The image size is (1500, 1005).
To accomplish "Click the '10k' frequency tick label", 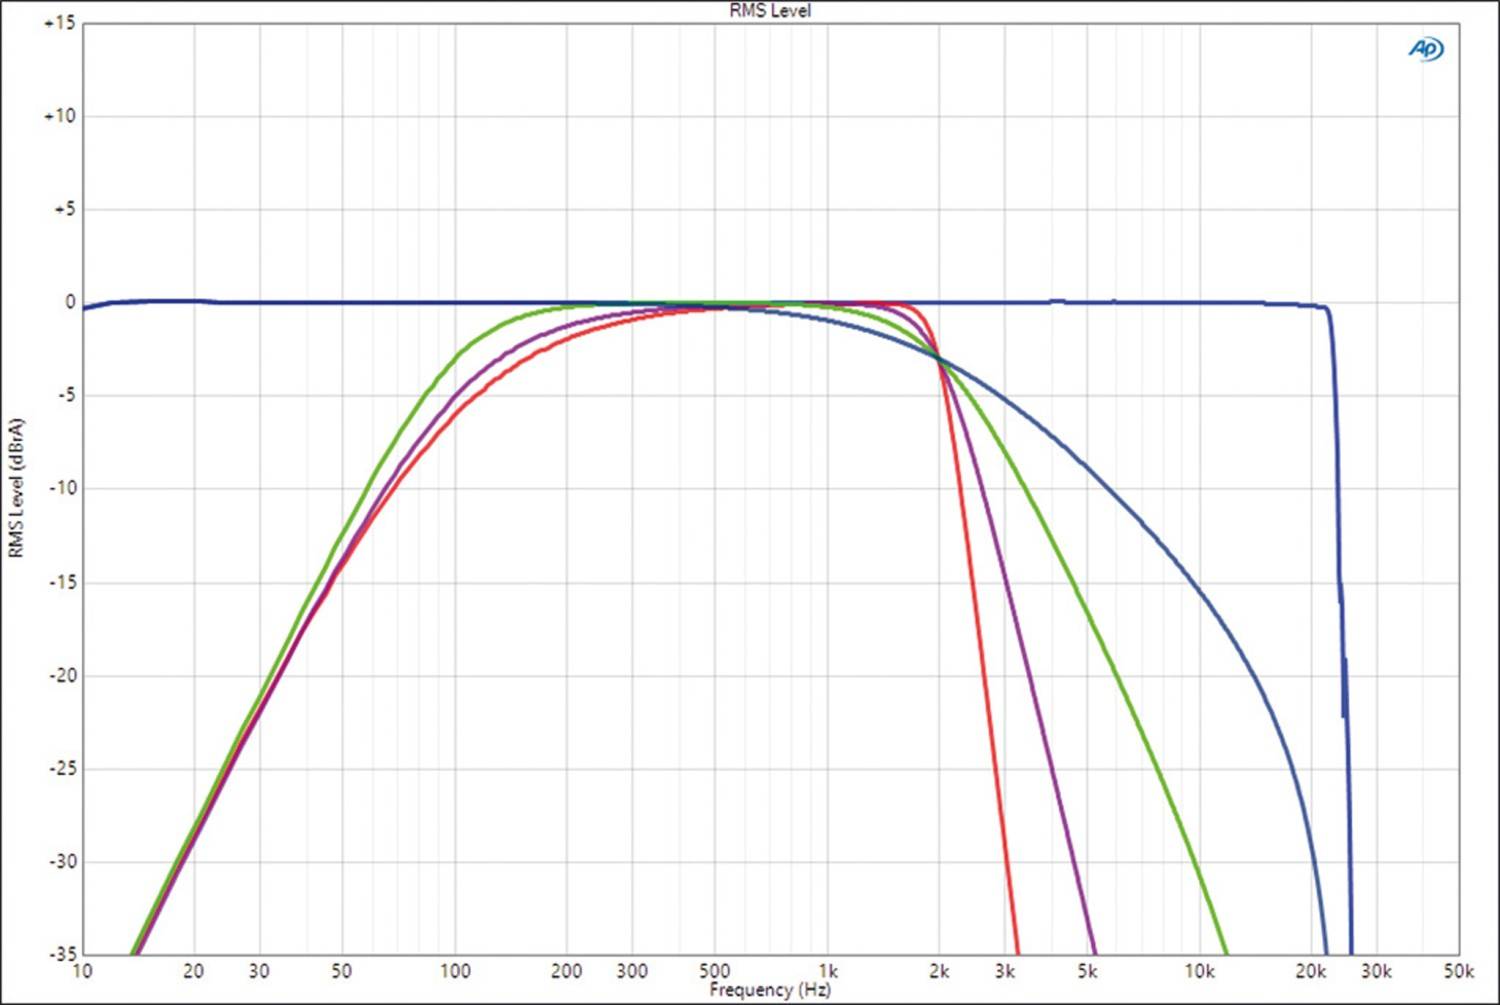I will pos(1200,971).
